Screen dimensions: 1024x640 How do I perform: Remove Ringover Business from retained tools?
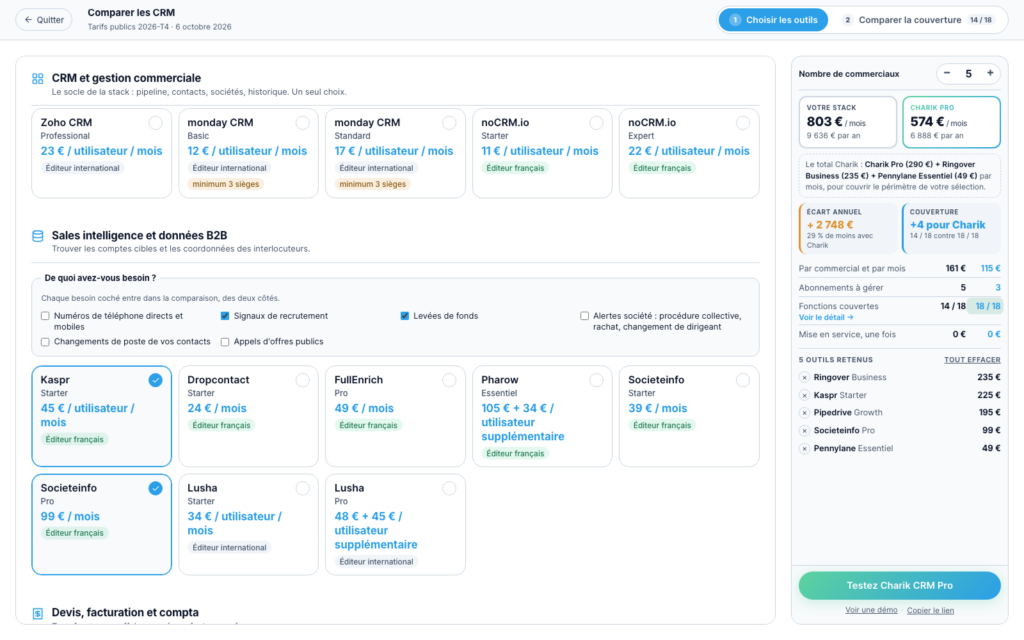(x=805, y=377)
